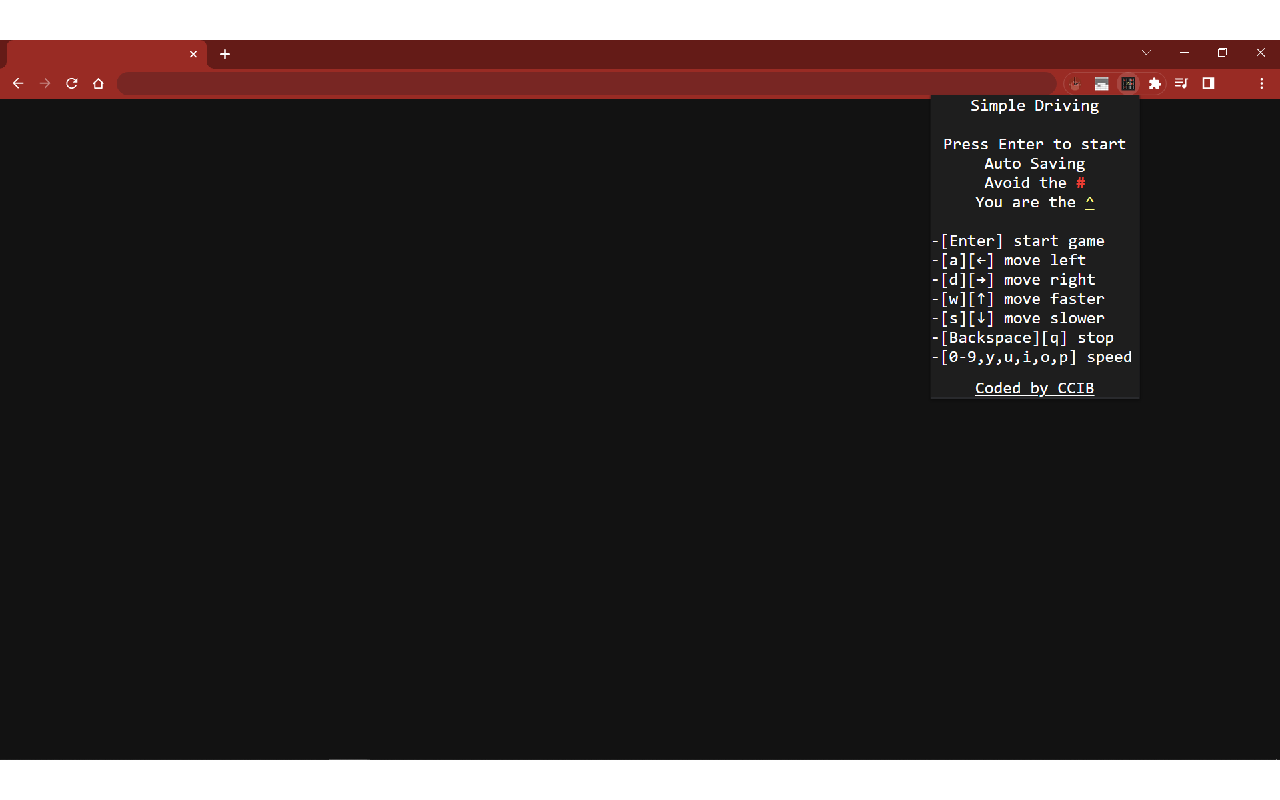Viewport: 1280px width, 800px height.
Task: Click the window-shaped extension icon
Action: [1101, 84]
